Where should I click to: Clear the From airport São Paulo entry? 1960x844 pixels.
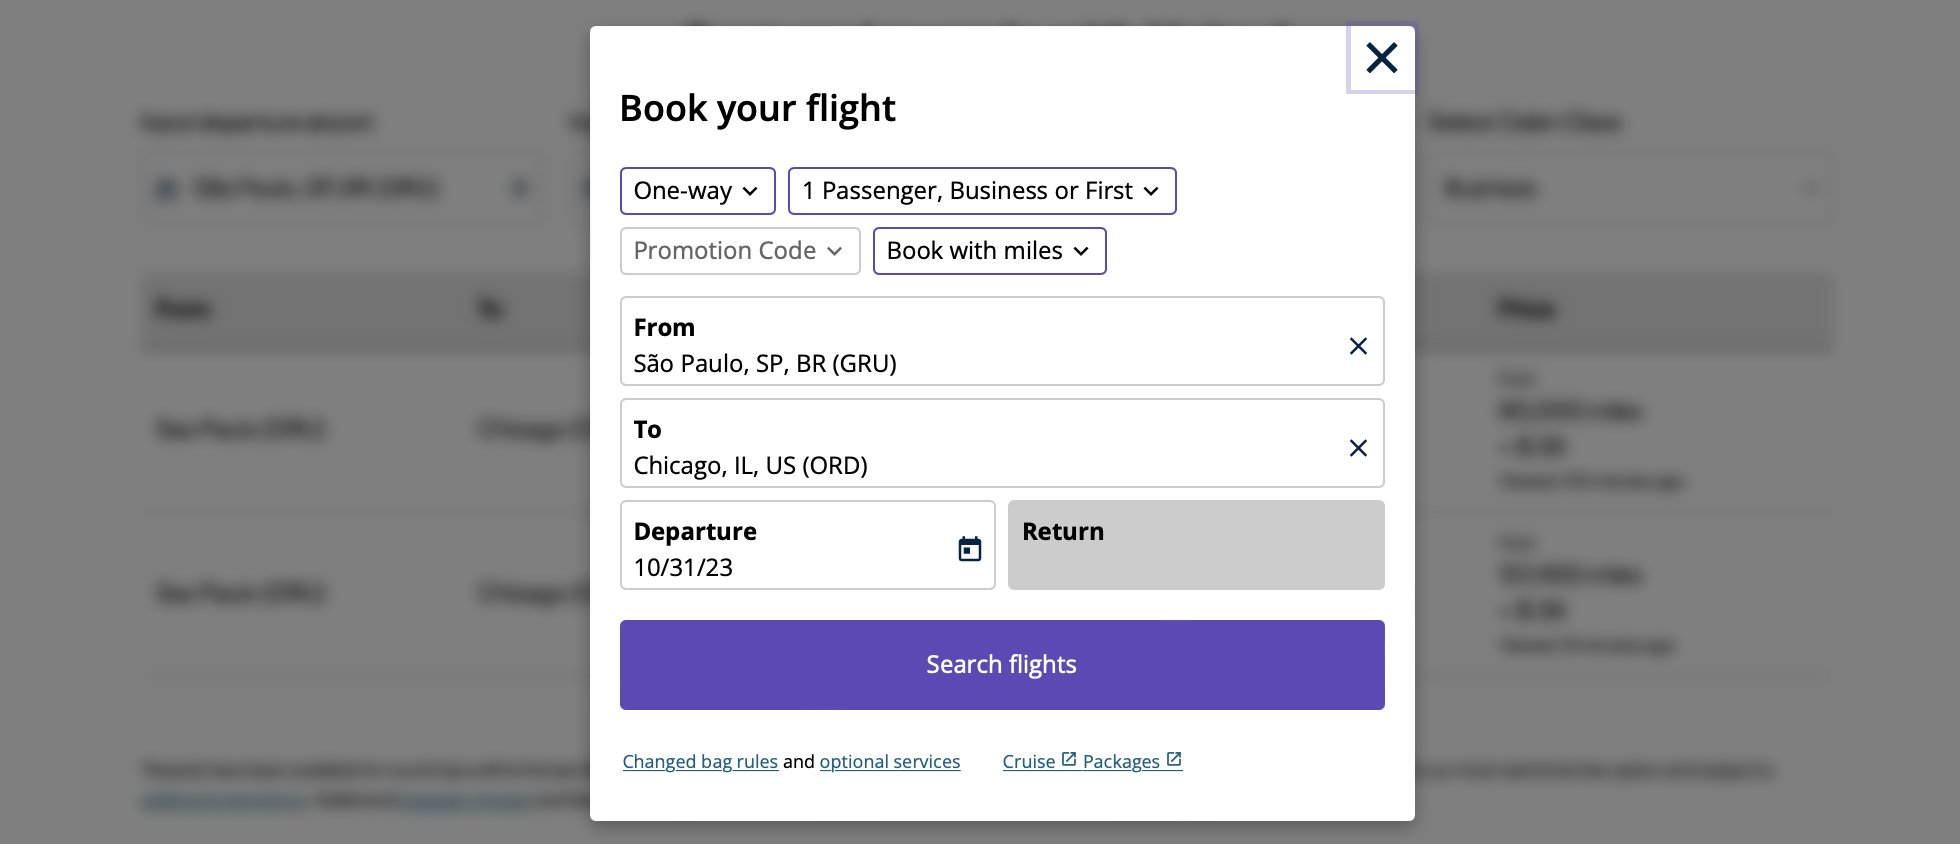coord(1357,346)
